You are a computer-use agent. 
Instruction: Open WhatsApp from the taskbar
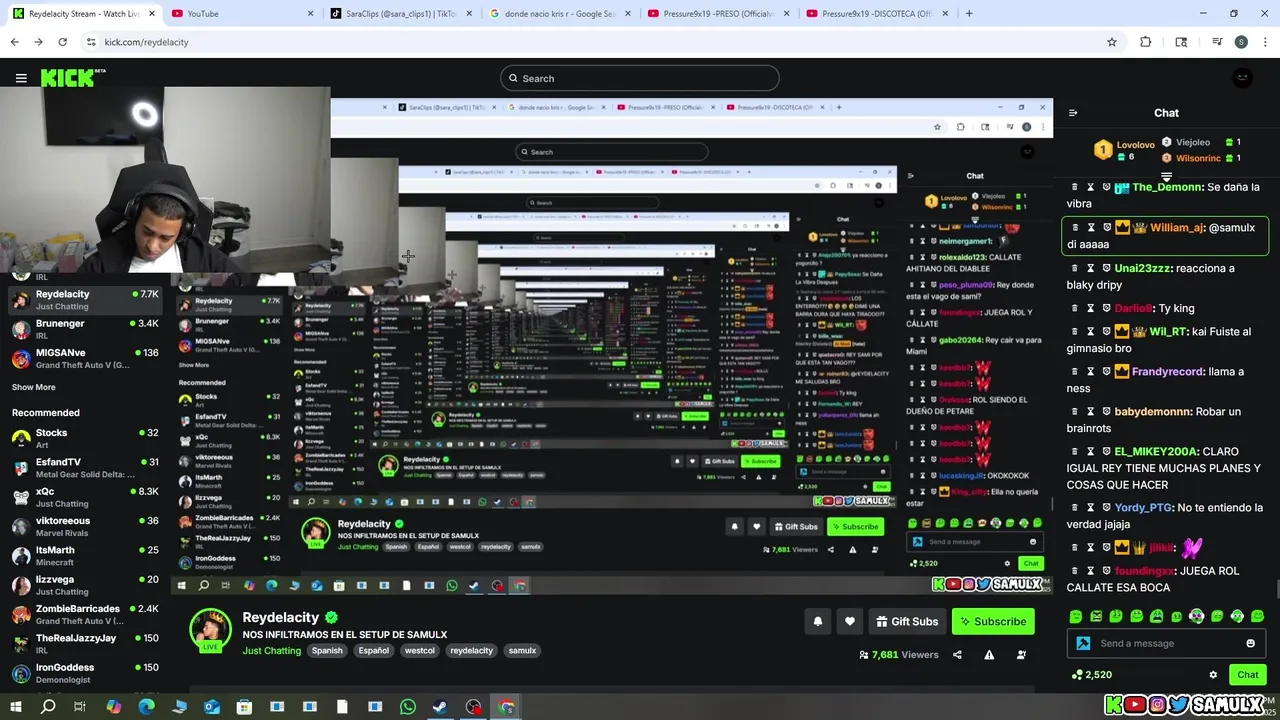pyautogui.click(x=408, y=707)
